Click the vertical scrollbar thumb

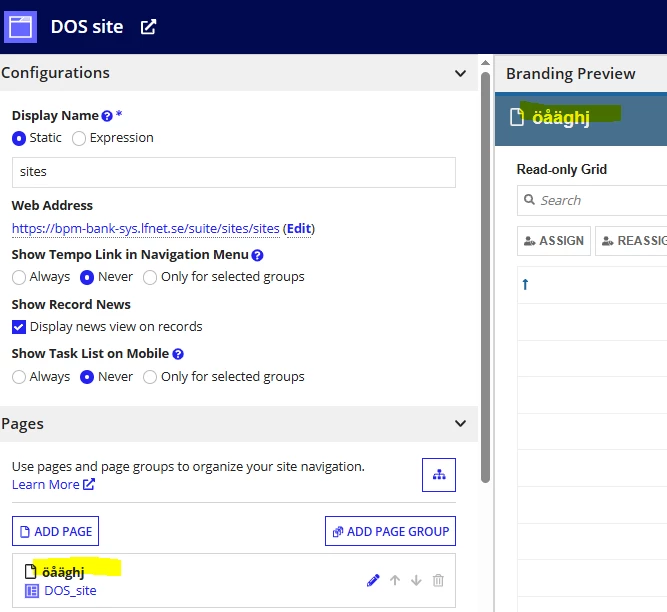[x=485, y=277]
